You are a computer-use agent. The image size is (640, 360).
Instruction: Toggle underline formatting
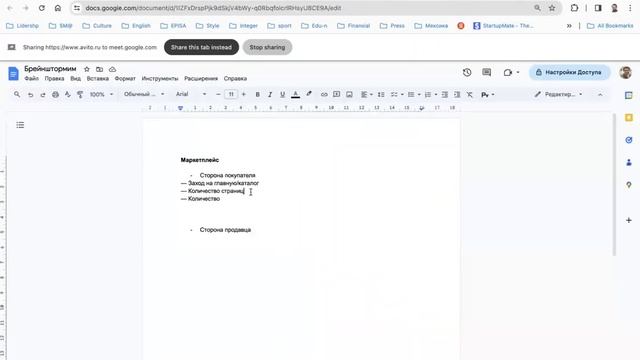(282, 95)
